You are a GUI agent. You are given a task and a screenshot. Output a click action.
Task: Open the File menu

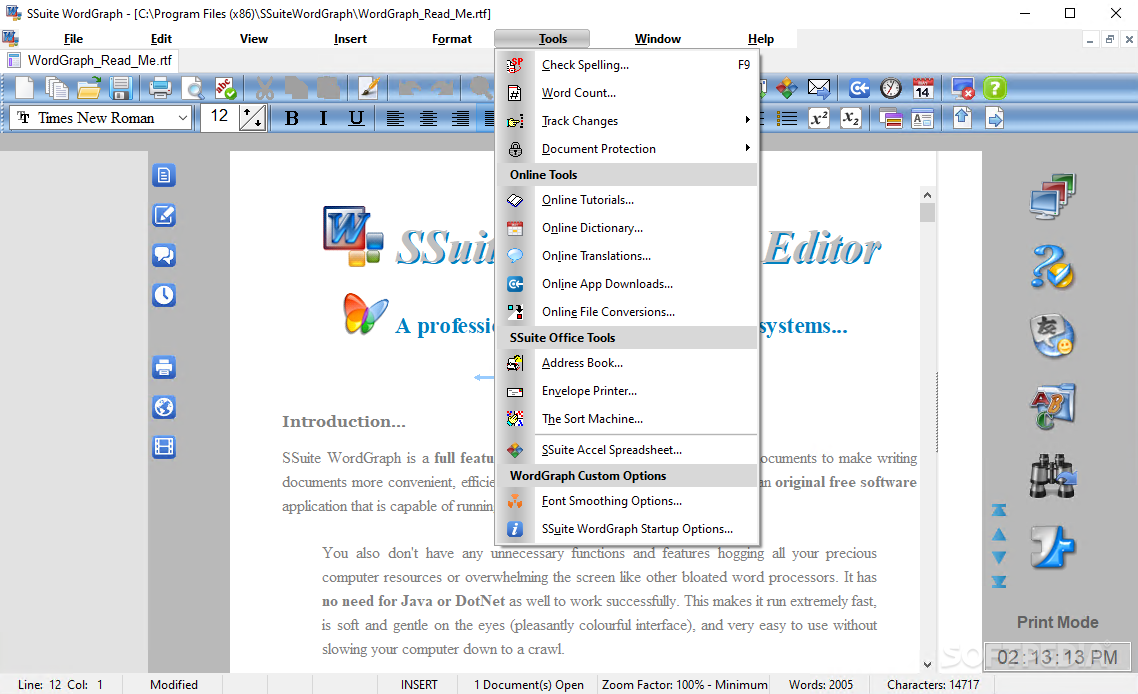(73, 38)
